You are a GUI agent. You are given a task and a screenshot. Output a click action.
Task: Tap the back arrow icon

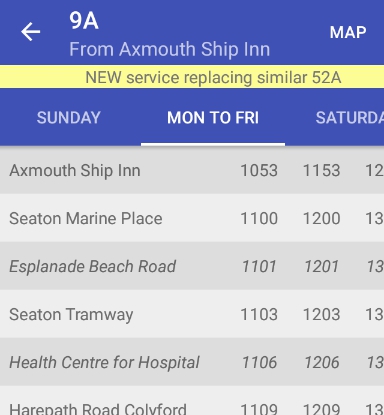coord(31,32)
